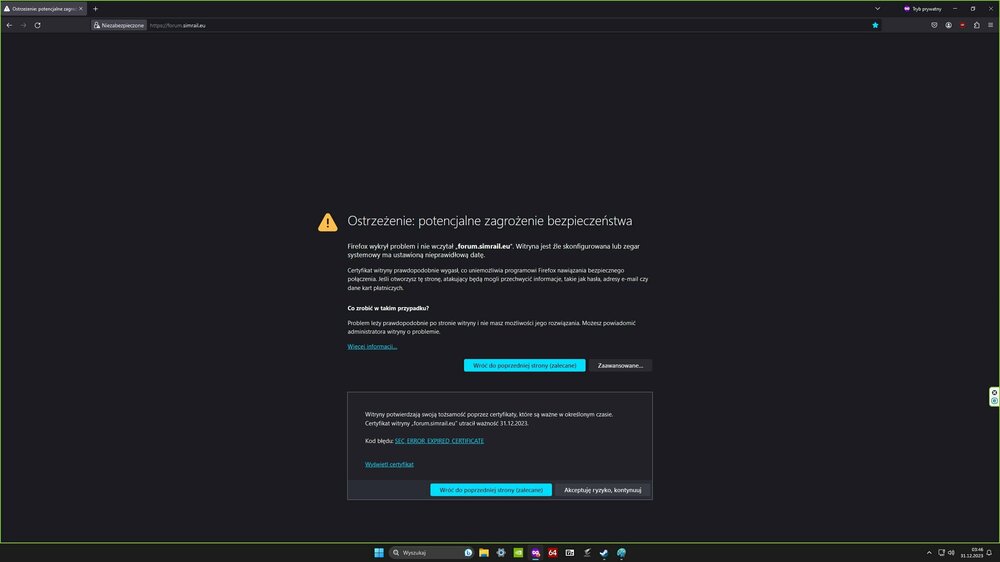This screenshot has height=562, width=1000.
Task: Click the heading 'Ostrzeżenie: potencjalne zagrożenie bezpieczeństwa'
Action: [490, 221]
